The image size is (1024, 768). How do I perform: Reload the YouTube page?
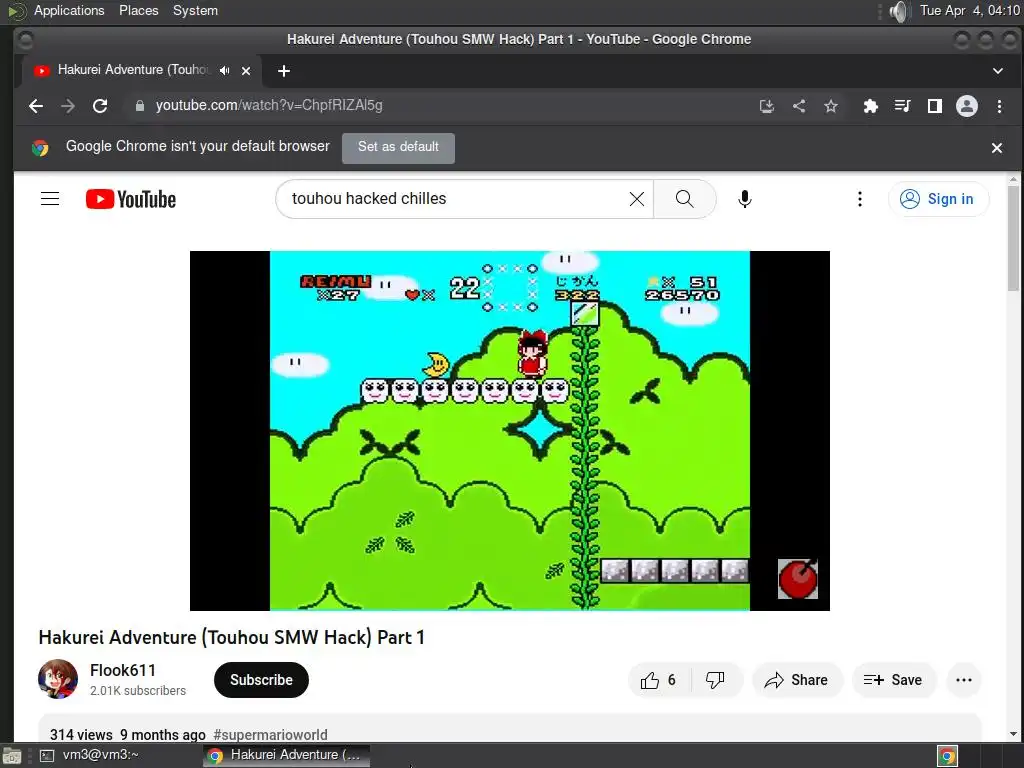(100, 106)
